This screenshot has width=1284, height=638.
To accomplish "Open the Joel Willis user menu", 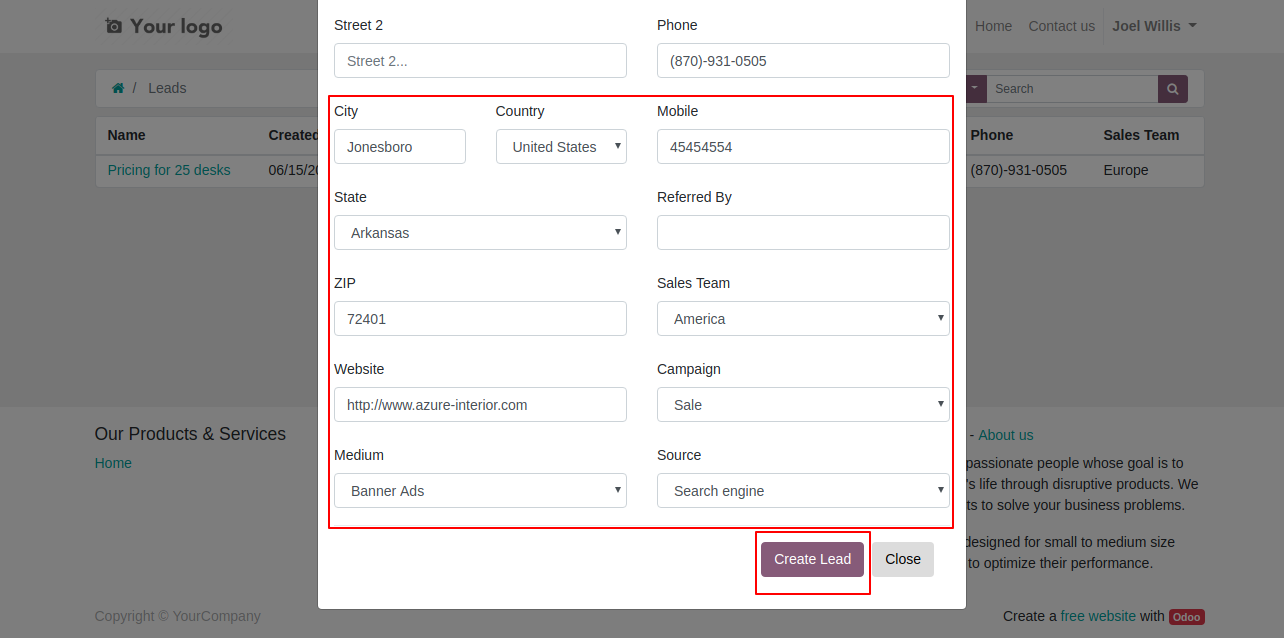I will pos(1154,26).
